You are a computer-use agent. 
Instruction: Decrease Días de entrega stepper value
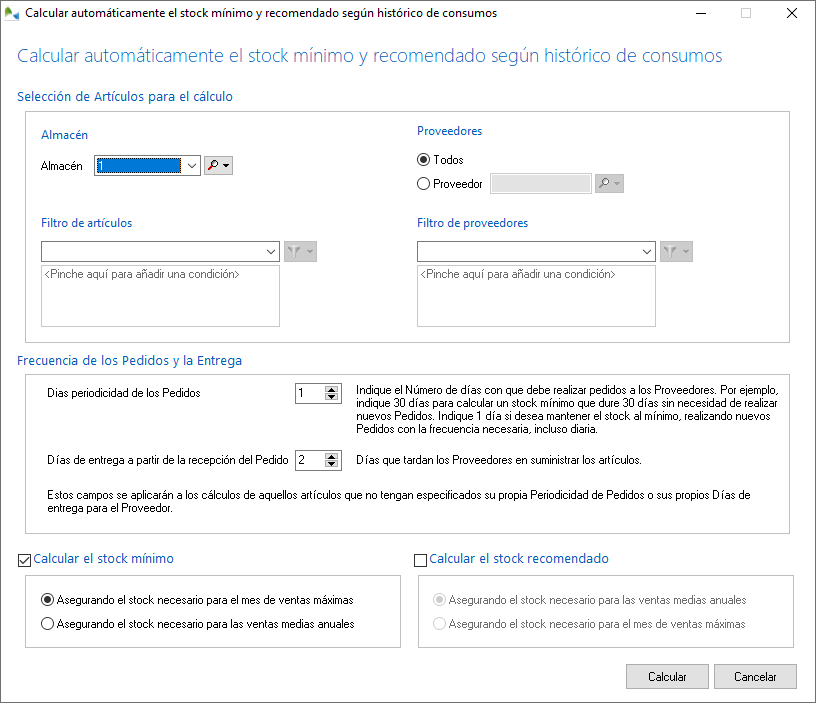tap(332, 465)
